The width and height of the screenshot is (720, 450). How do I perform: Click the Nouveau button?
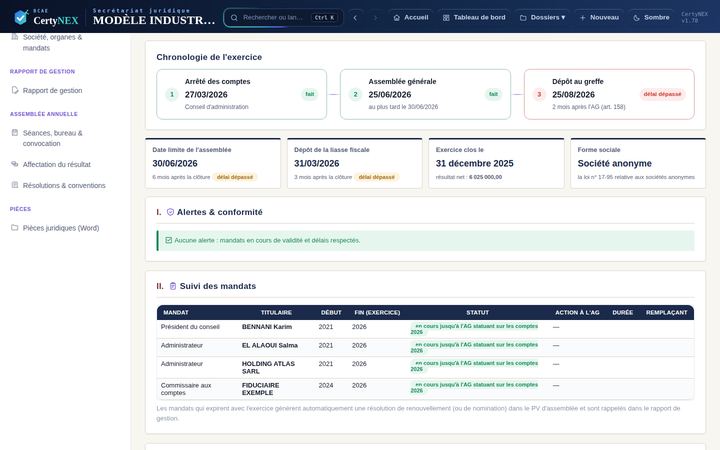coord(599,17)
